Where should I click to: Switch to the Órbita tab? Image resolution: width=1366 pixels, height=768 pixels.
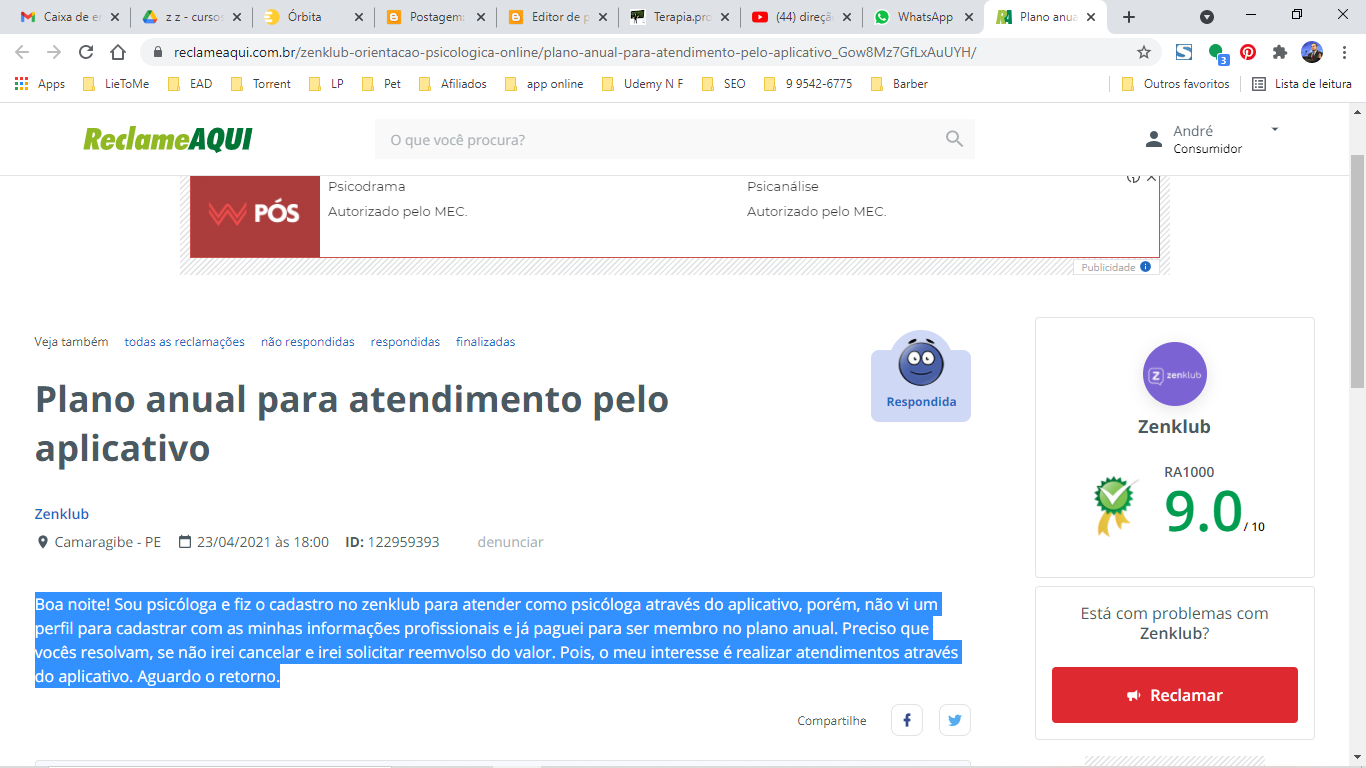click(312, 17)
